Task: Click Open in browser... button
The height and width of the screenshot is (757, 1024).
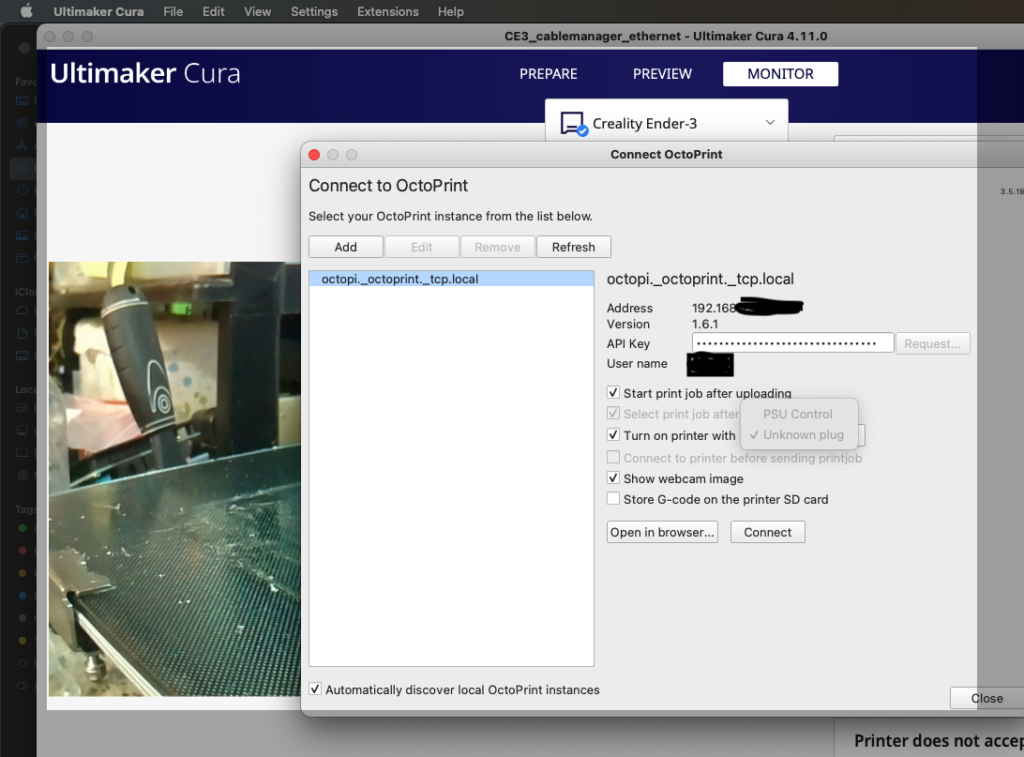Action: [662, 532]
